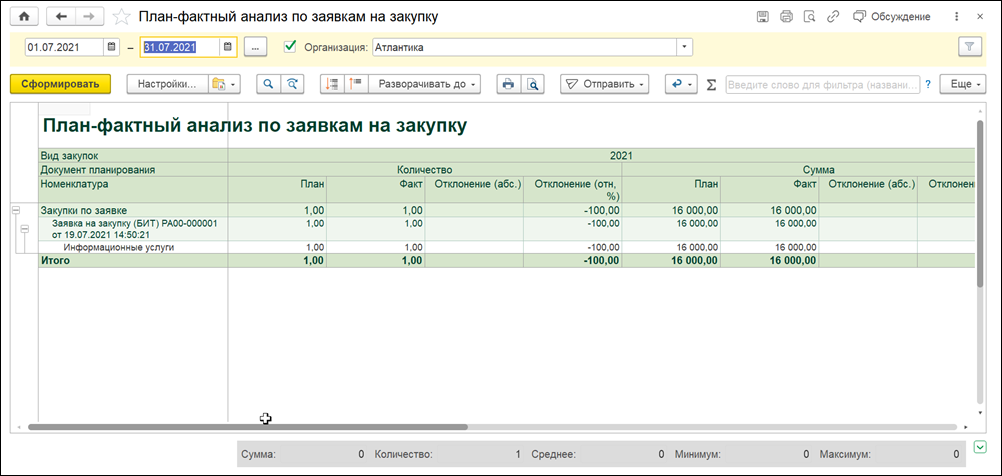The height and width of the screenshot is (476, 1002).
Task: Open the Еще menu
Action: click(x=964, y=84)
